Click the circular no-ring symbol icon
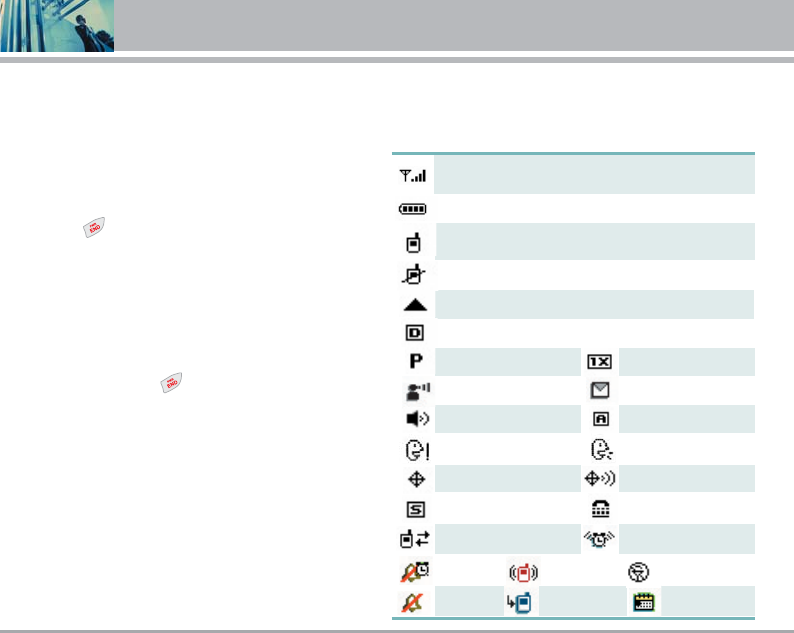Screen dimensions: 794x633 639,572
